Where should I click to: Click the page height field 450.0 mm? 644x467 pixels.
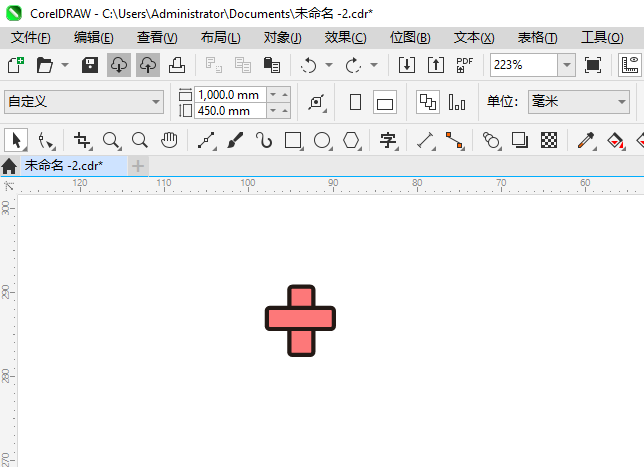point(230,110)
